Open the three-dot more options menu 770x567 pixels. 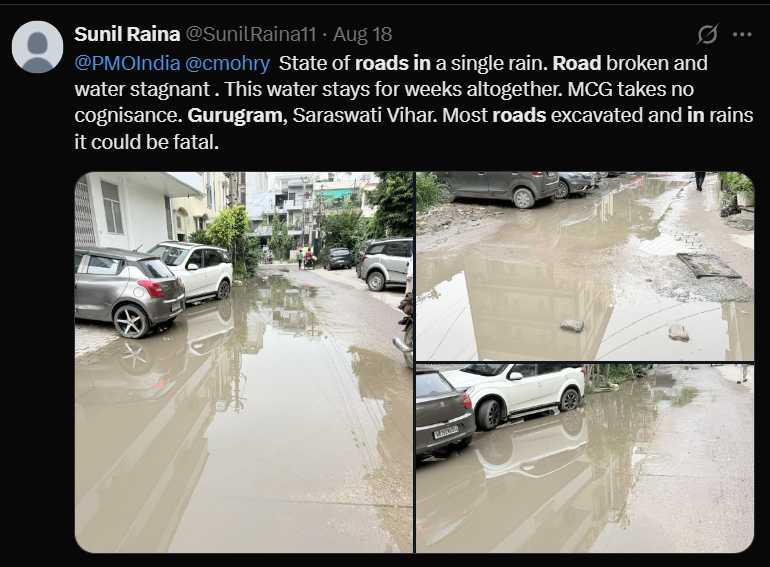(742, 34)
